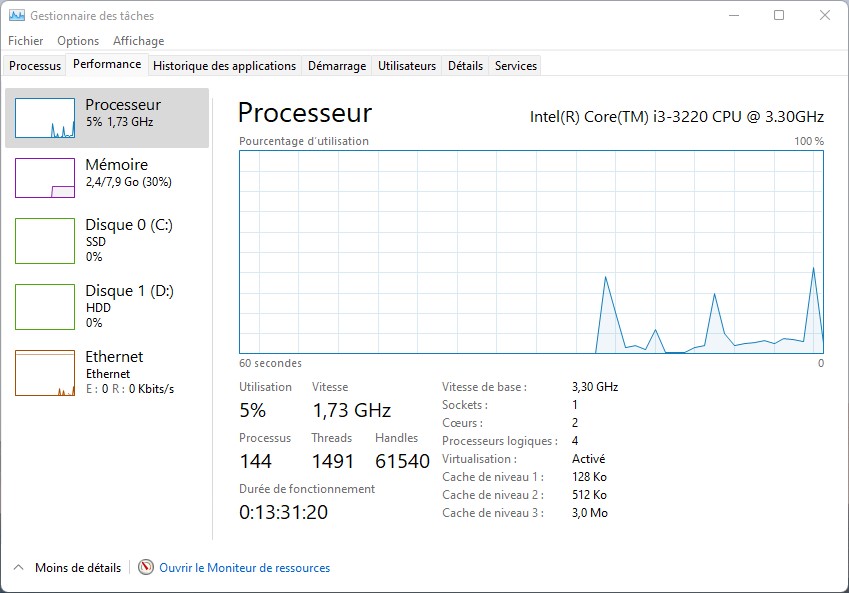Image resolution: width=849 pixels, height=593 pixels.
Task: Open Disque 0 (C:) SSD graph
Action: 45,241
